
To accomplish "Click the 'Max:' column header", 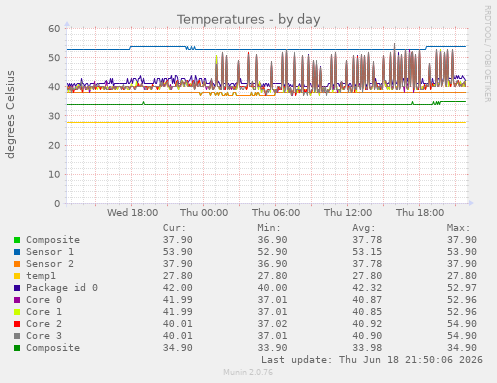I will 458,228.
